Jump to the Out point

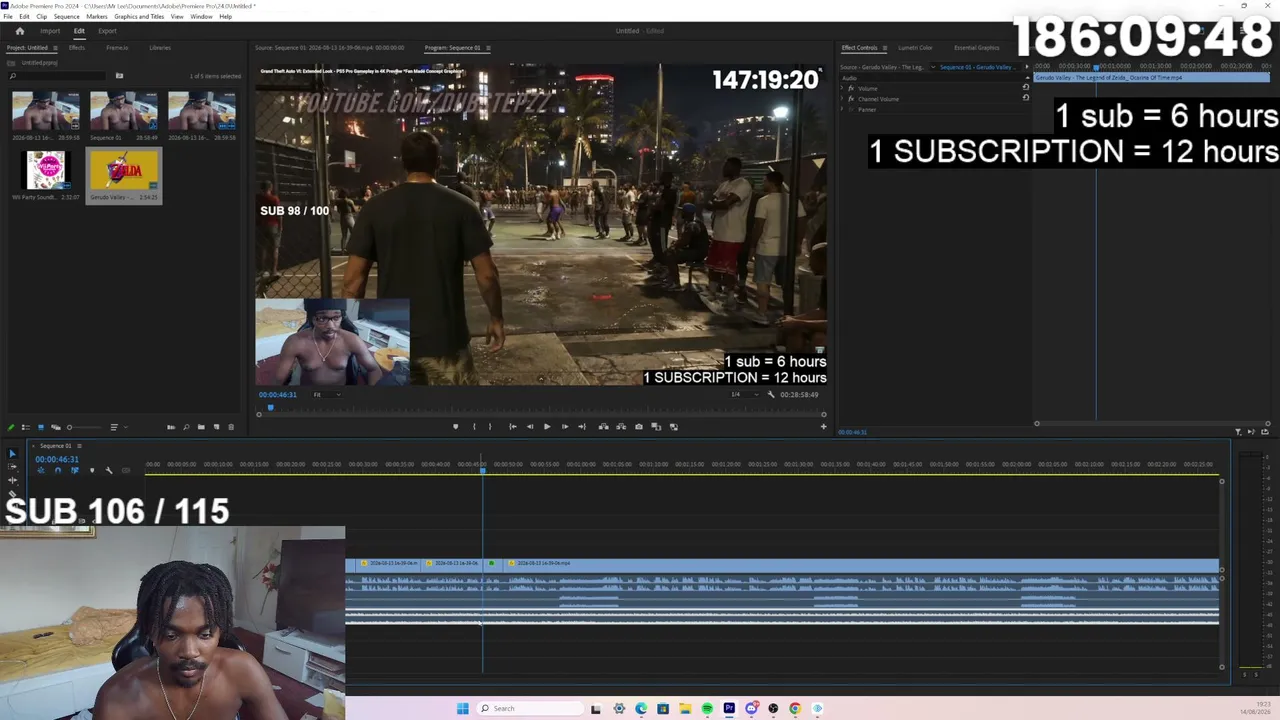point(582,427)
